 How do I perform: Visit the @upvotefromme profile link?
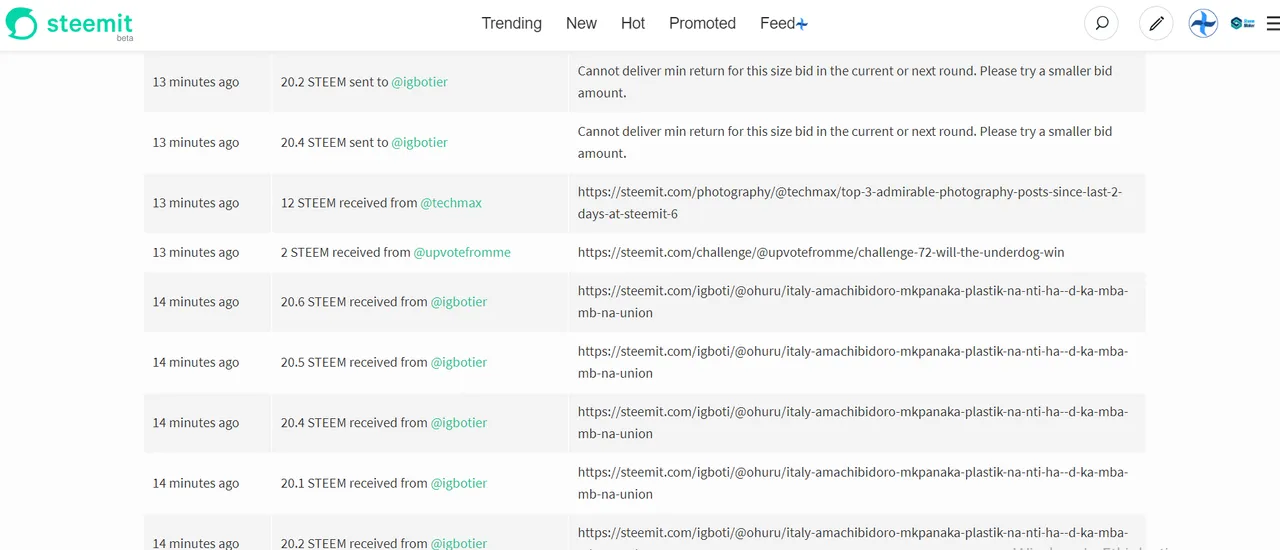tap(462, 252)
